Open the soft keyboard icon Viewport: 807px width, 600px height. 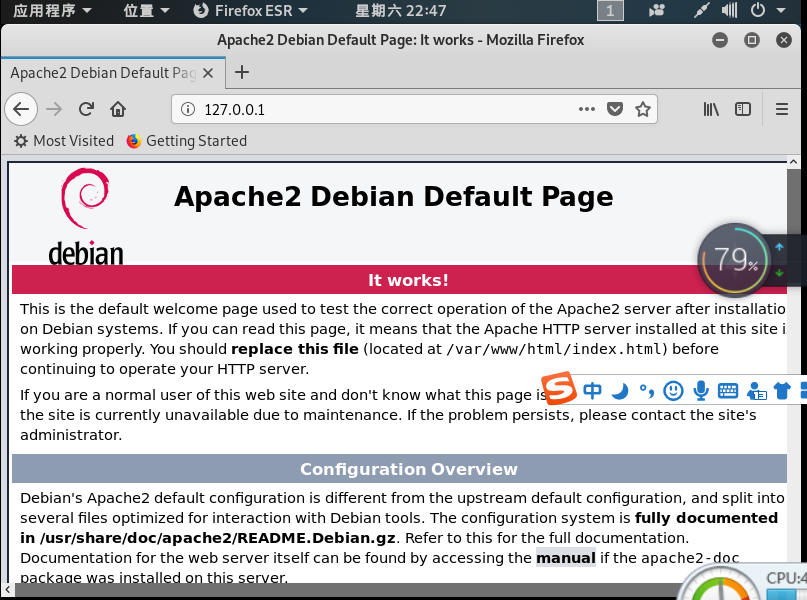click(728, 391)
